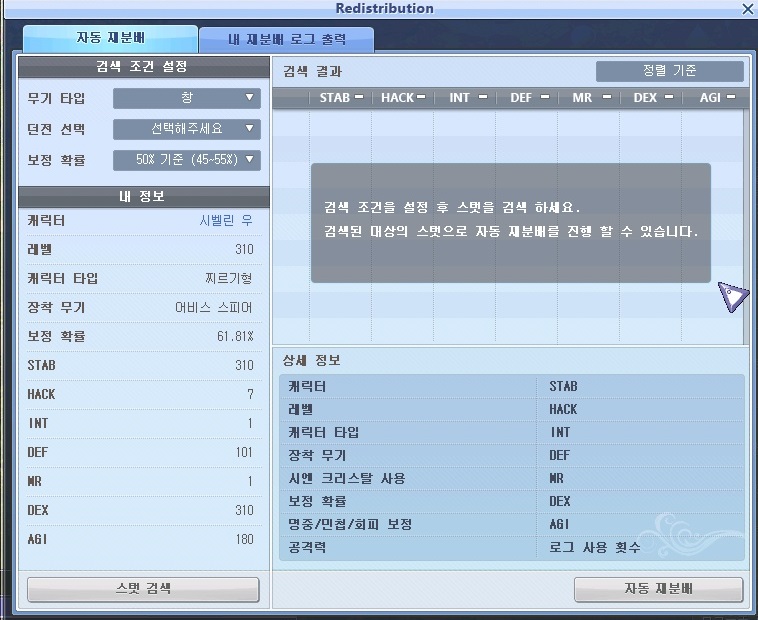Click the 캐릭터 타입 row in 상세 정보
This screenshot has height=620, width=758.
pos(408,433)
